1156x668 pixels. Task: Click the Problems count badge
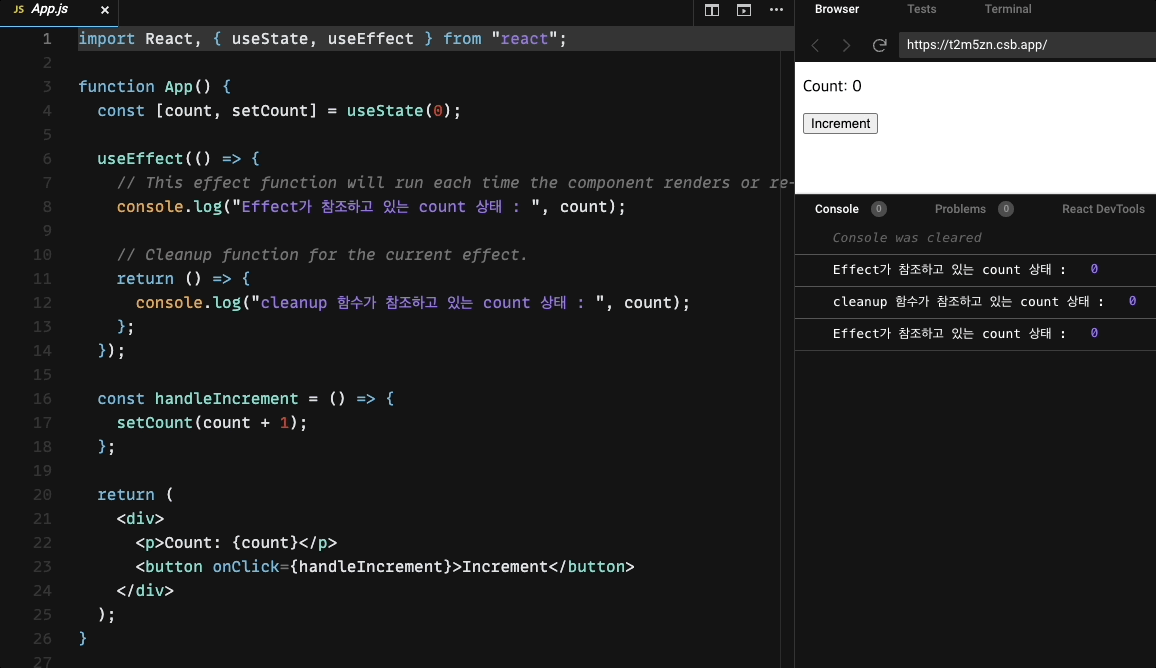pos(1006,209)
